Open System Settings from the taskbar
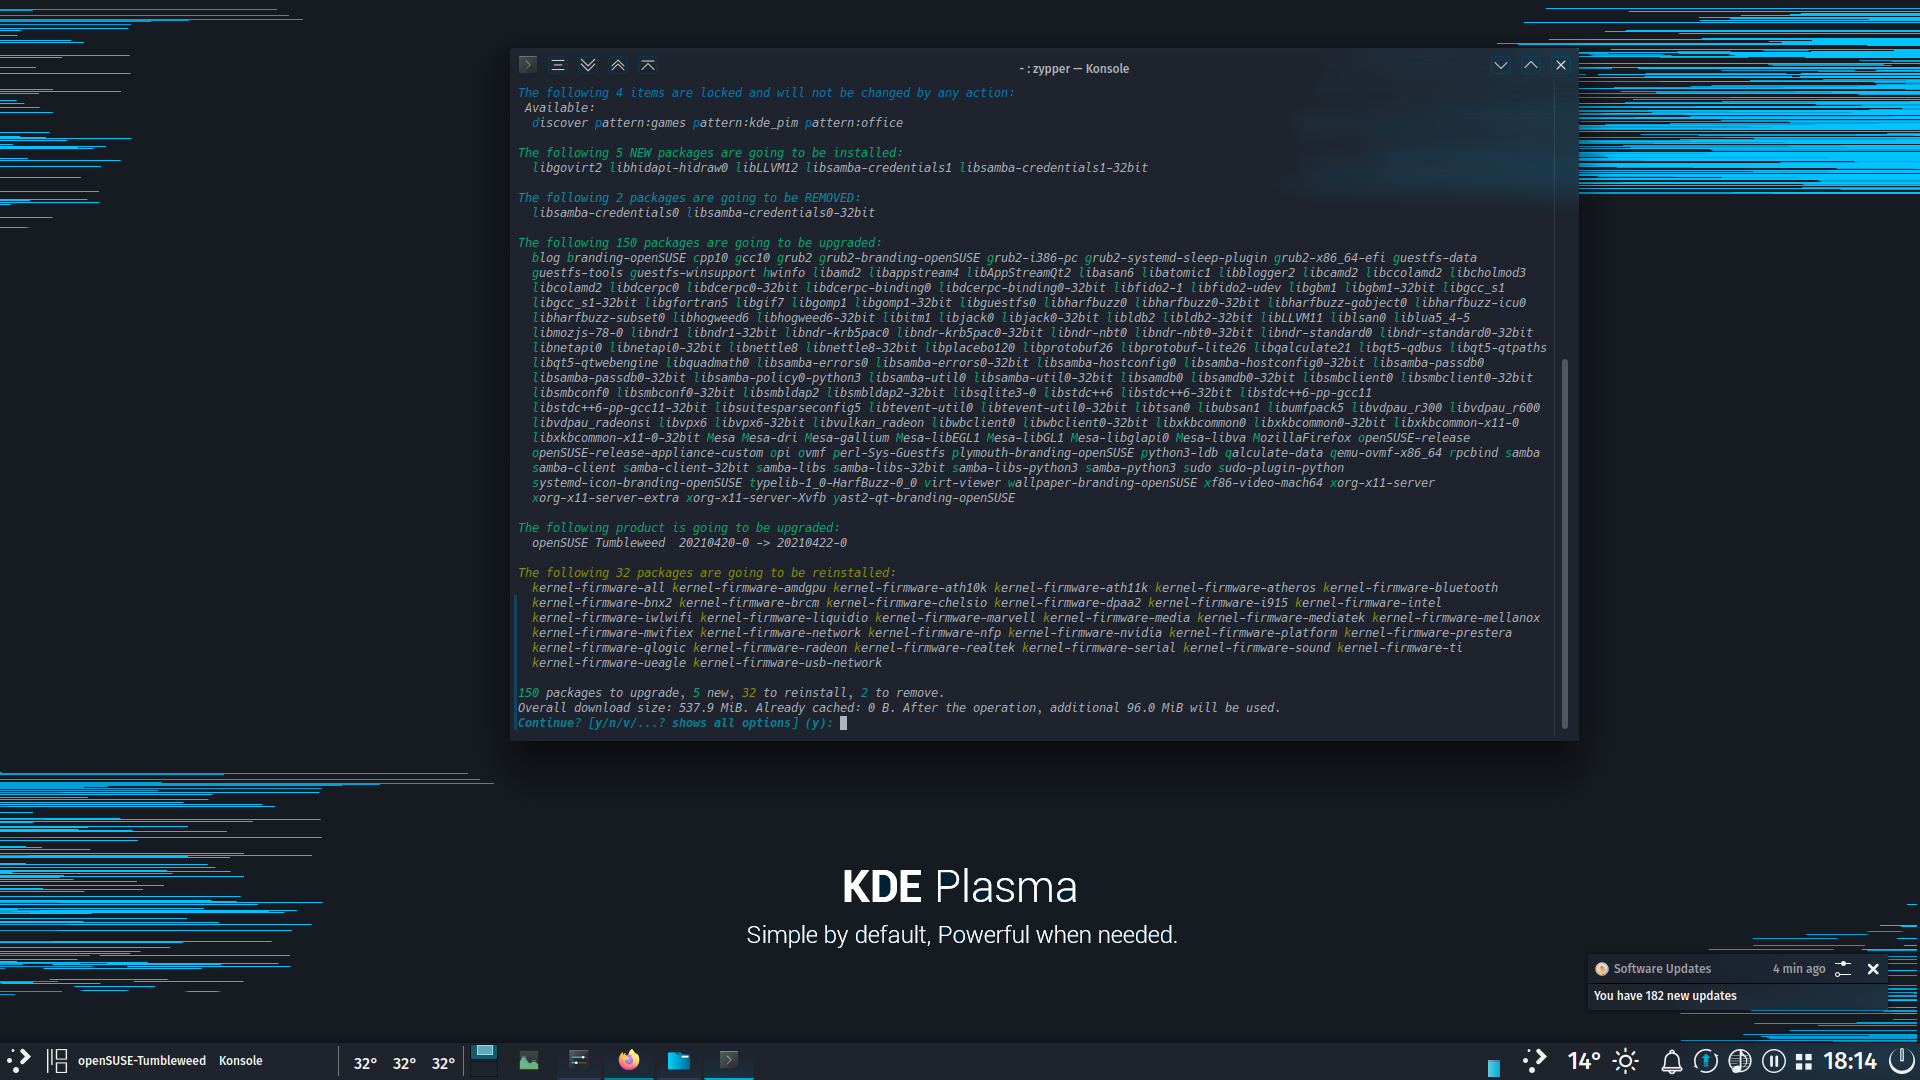 579,1061
